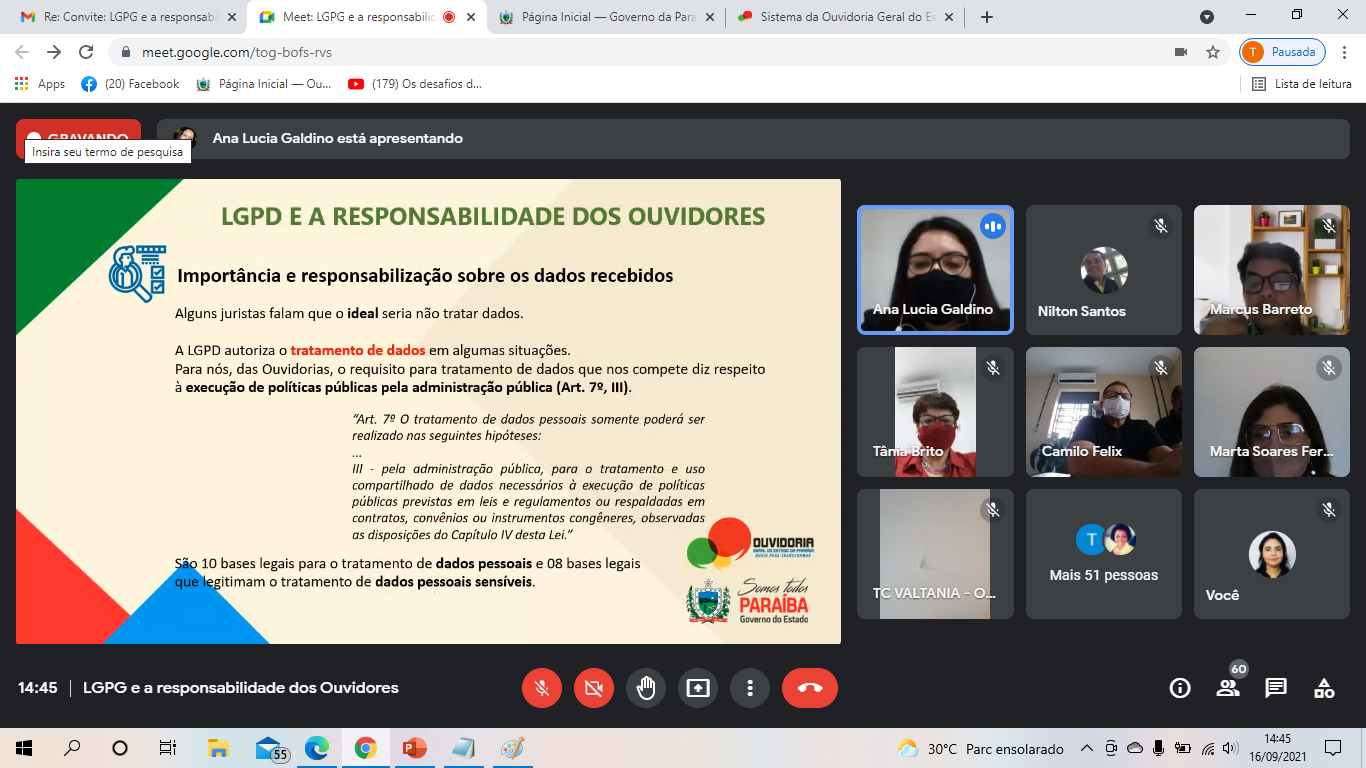
Task: Click the present screen button
Action: 698,688
